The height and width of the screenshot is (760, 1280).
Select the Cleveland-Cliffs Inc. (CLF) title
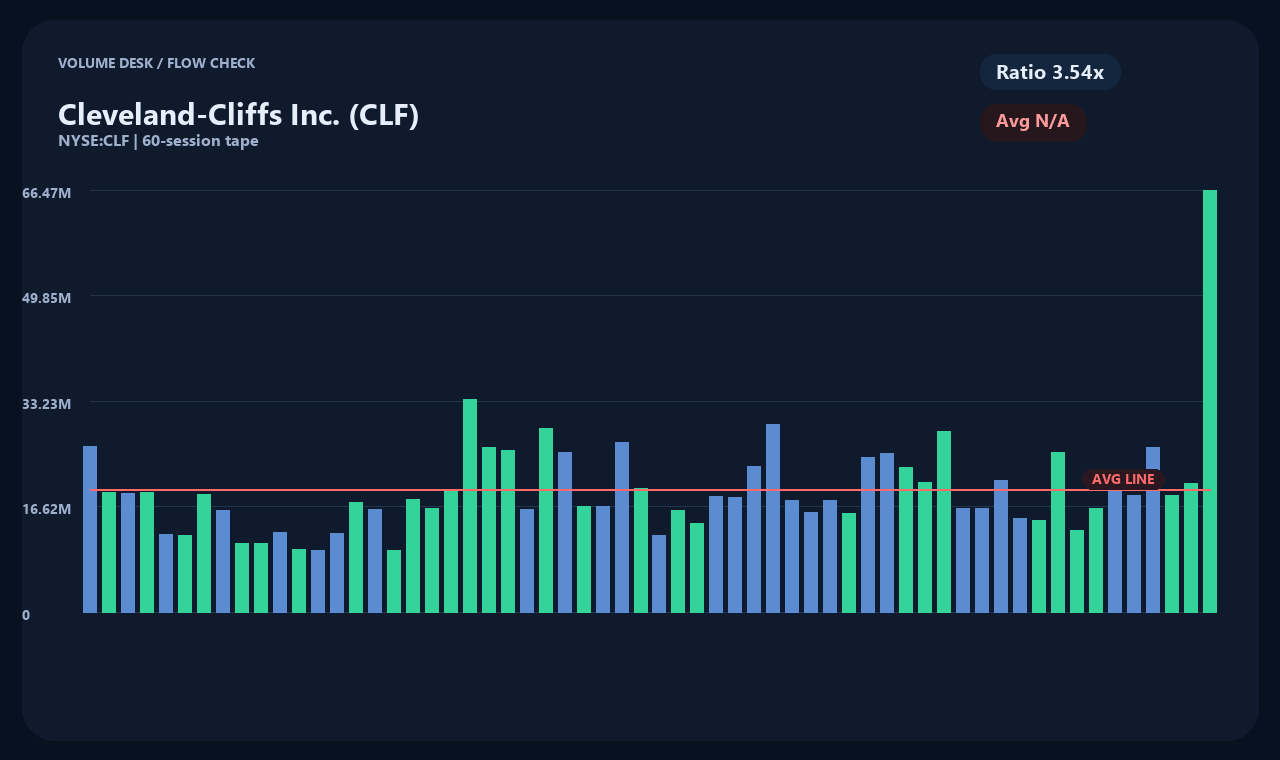point(238,115)
